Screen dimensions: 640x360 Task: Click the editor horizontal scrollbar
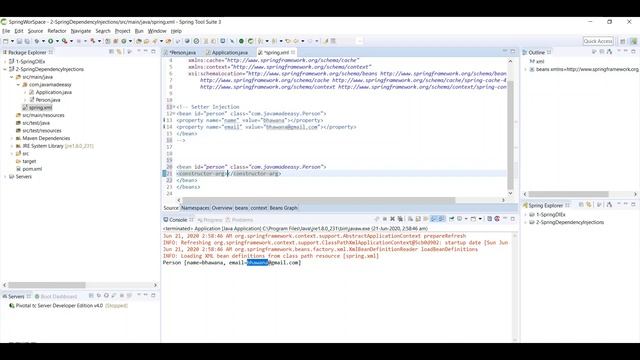(318, 200)
